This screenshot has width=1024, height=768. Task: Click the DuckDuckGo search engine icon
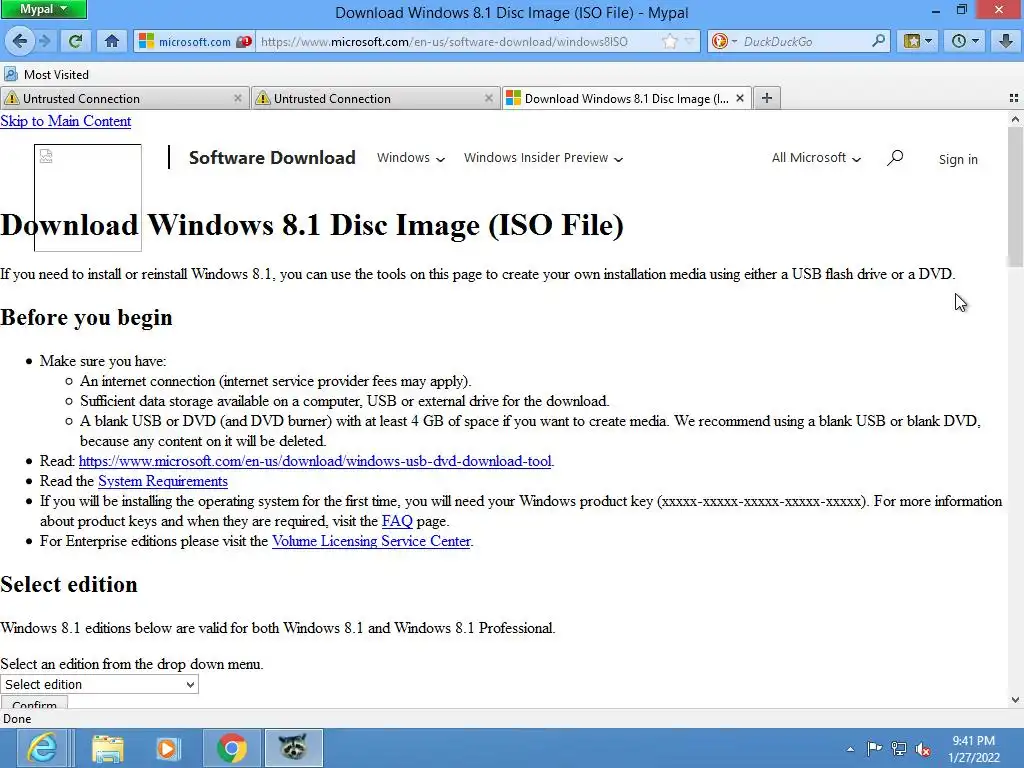coord(720,42)
